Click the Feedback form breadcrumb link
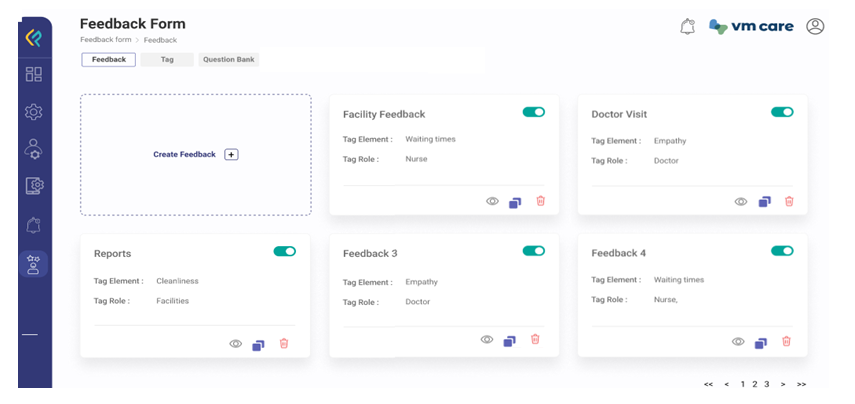The width and height of the screenshot is (855, 404). [x=105, y=40]
